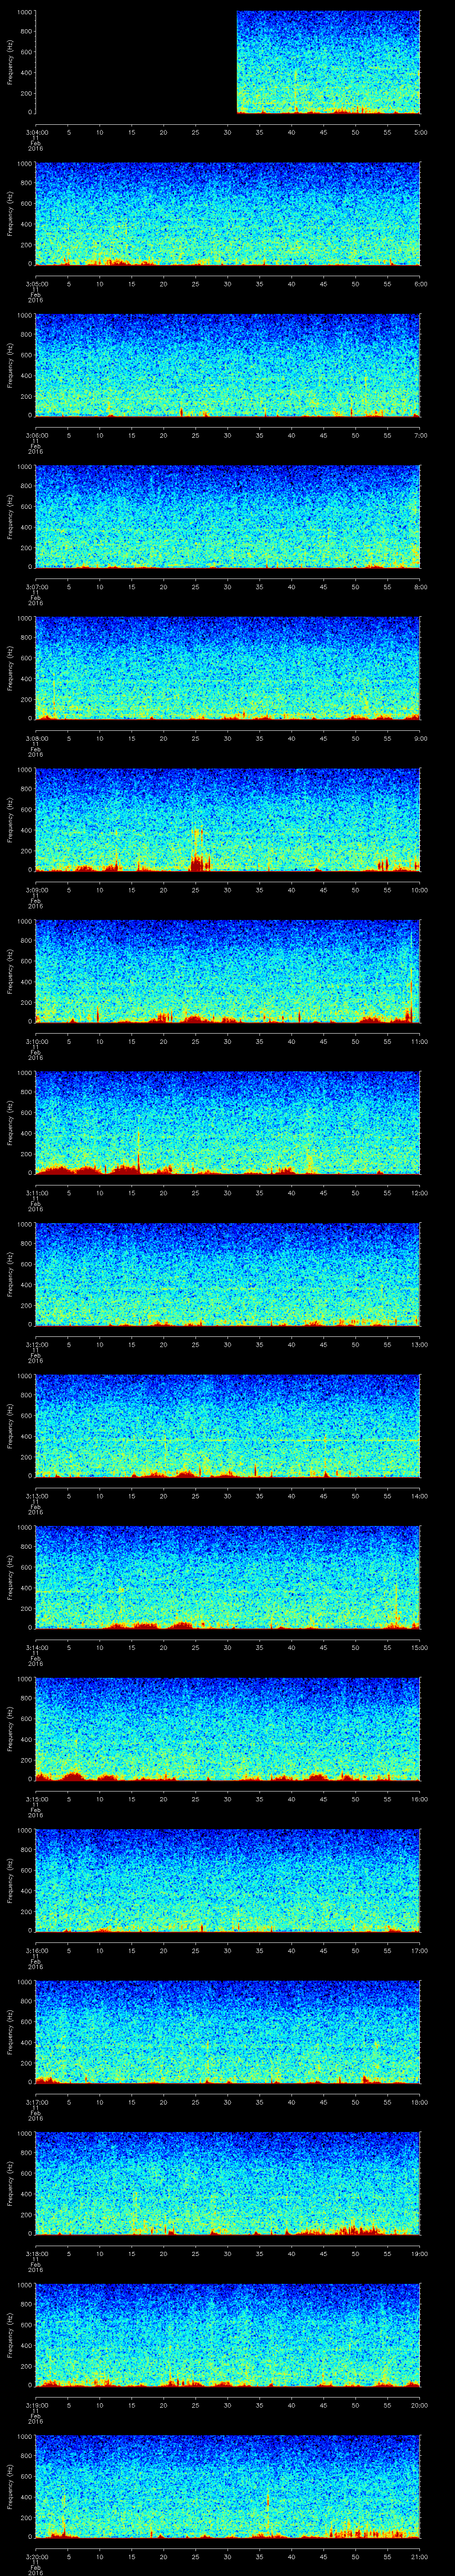Screen dimensions: 455x2576
Task: Click the '3:05:00' start time label
Action: pyautogui.click(x=36, y=284)
